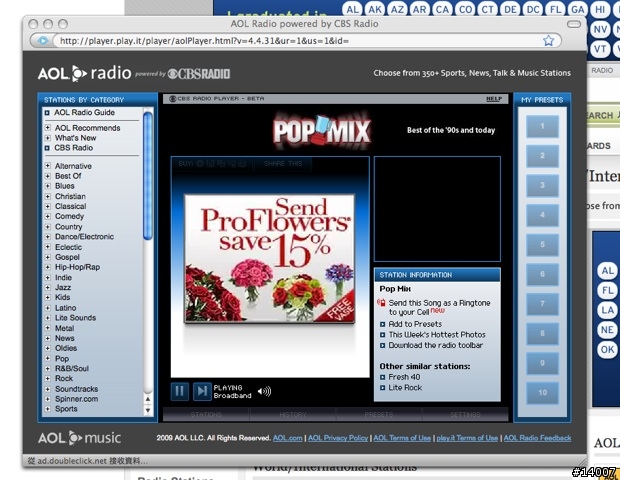Click CA state bubble in background page
This screenshot has width=620, height=480.
[442, 9]
